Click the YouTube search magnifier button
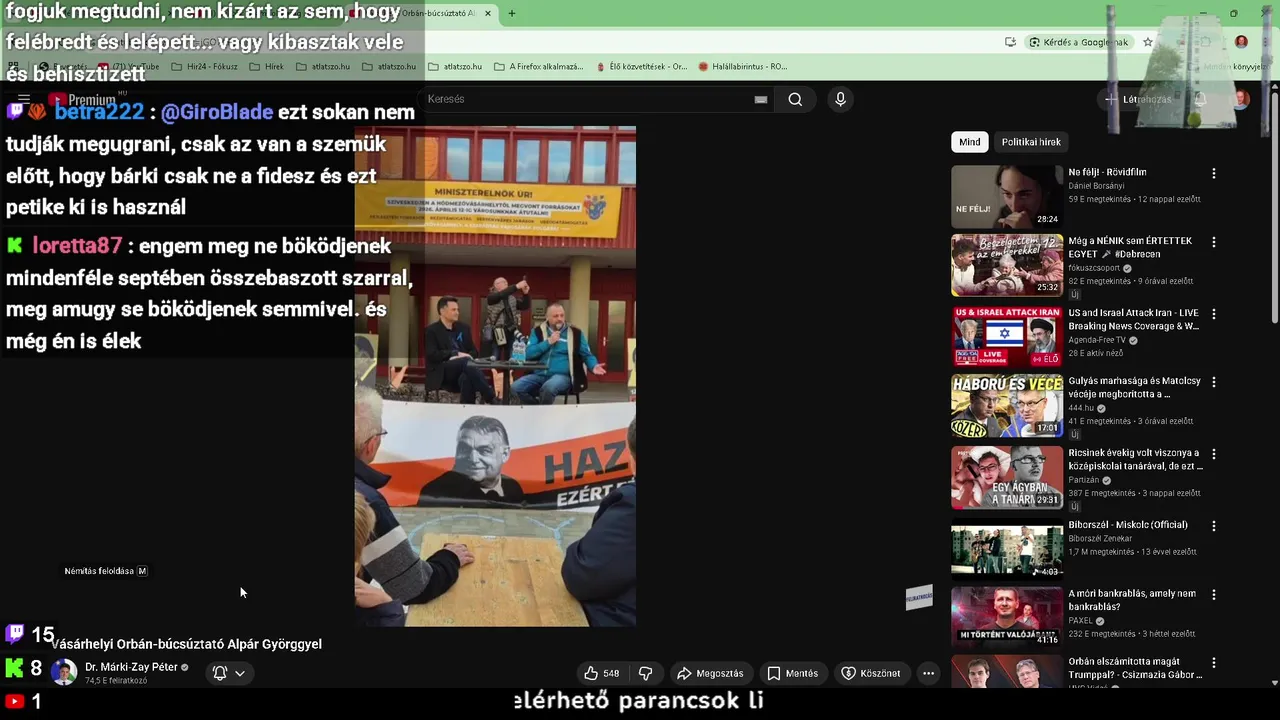The width and height of the screenshot is (1280, 720). coord(795,99)
